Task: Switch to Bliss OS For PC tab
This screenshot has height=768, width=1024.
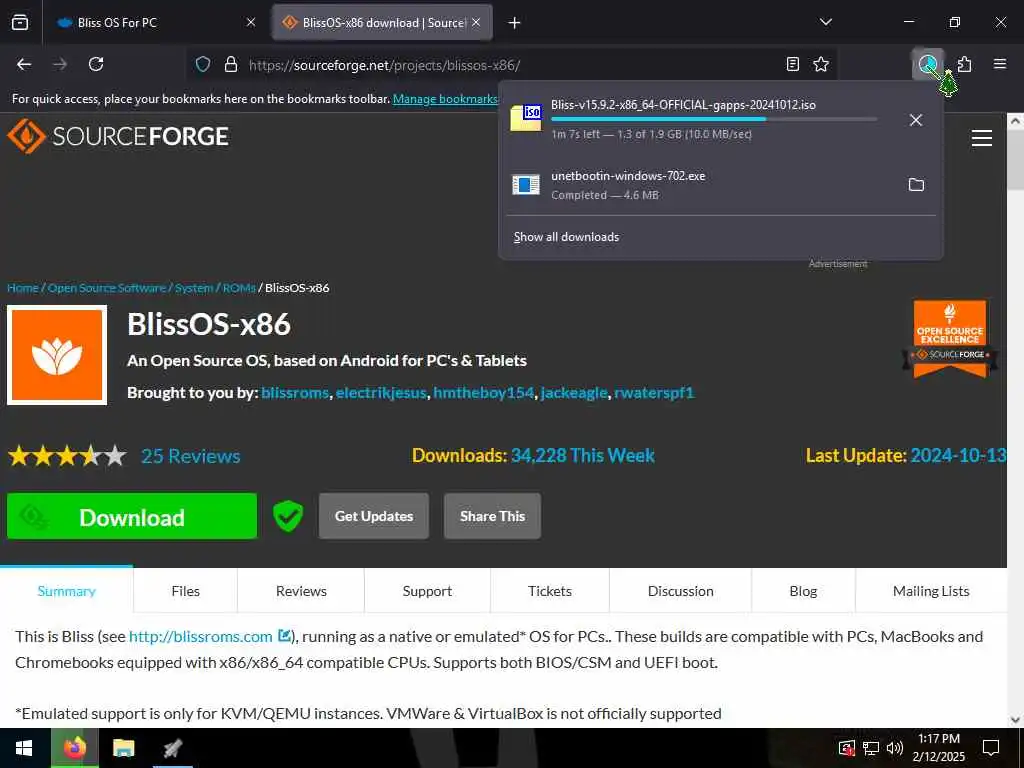Action: (x=155, y=22)
